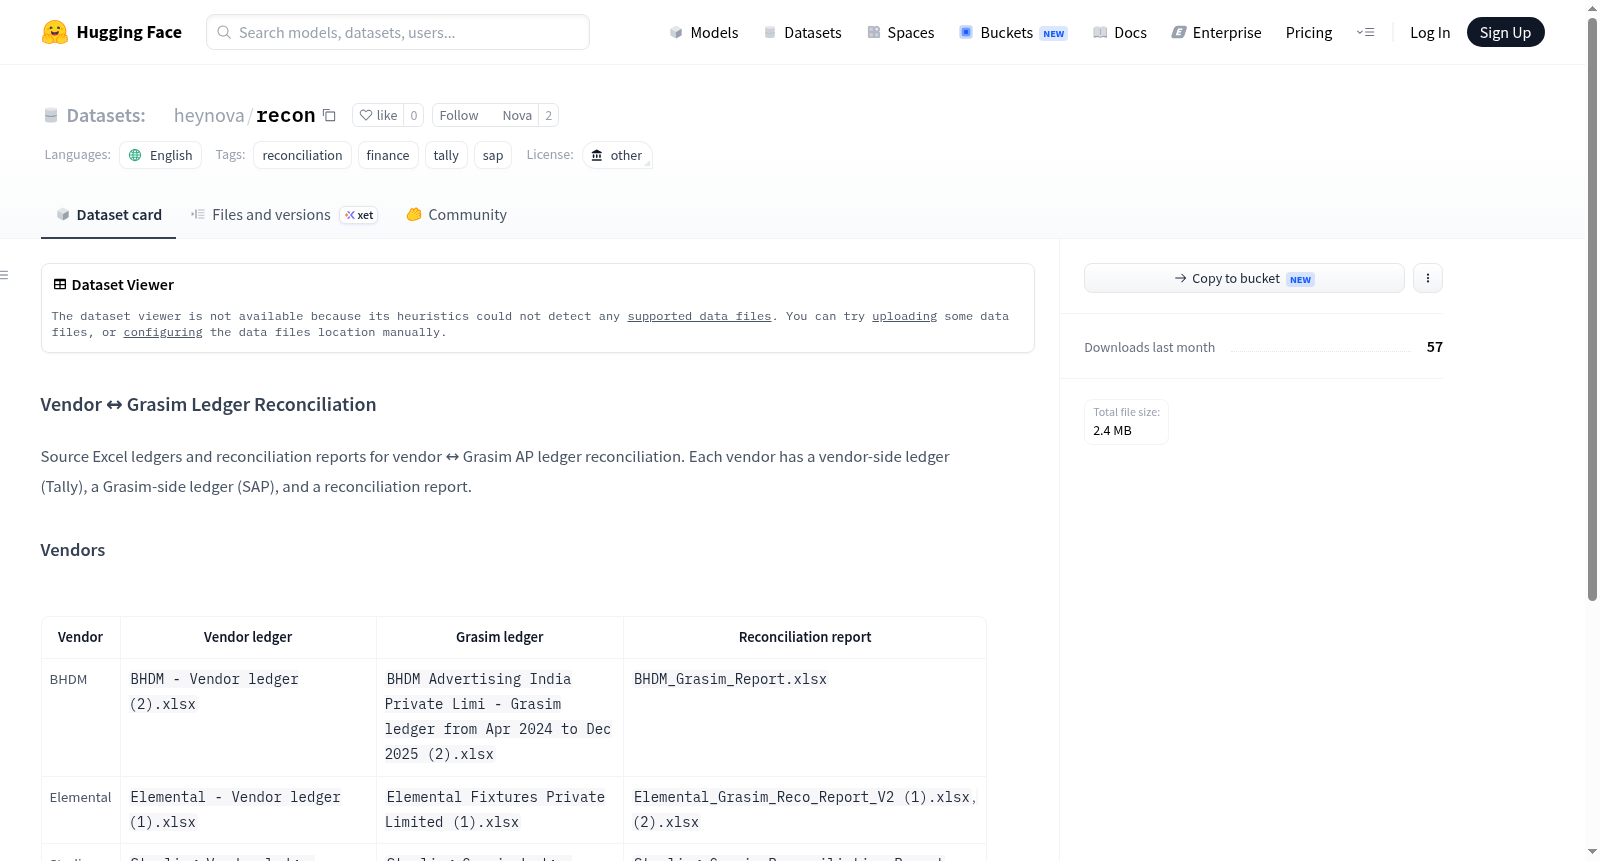Image resolution: width=1600 pixels, height=861 pixels.
Task: Click the Reconciliation report column header
Action: click(805, 637)
